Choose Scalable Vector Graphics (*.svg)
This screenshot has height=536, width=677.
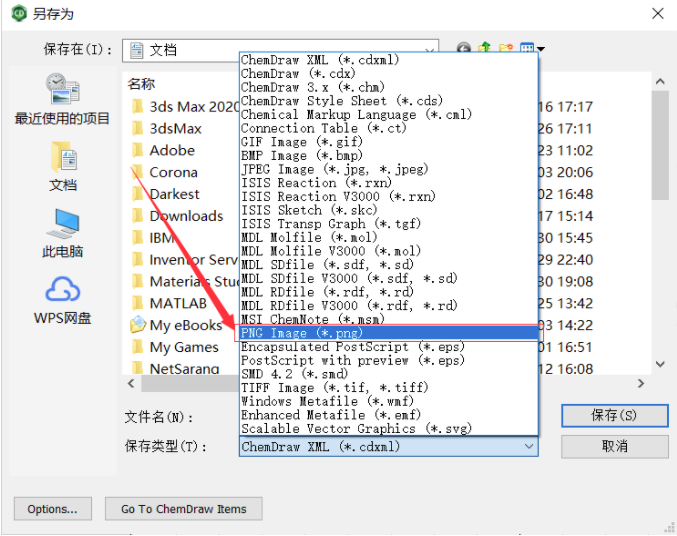click(x=389, y=429)
